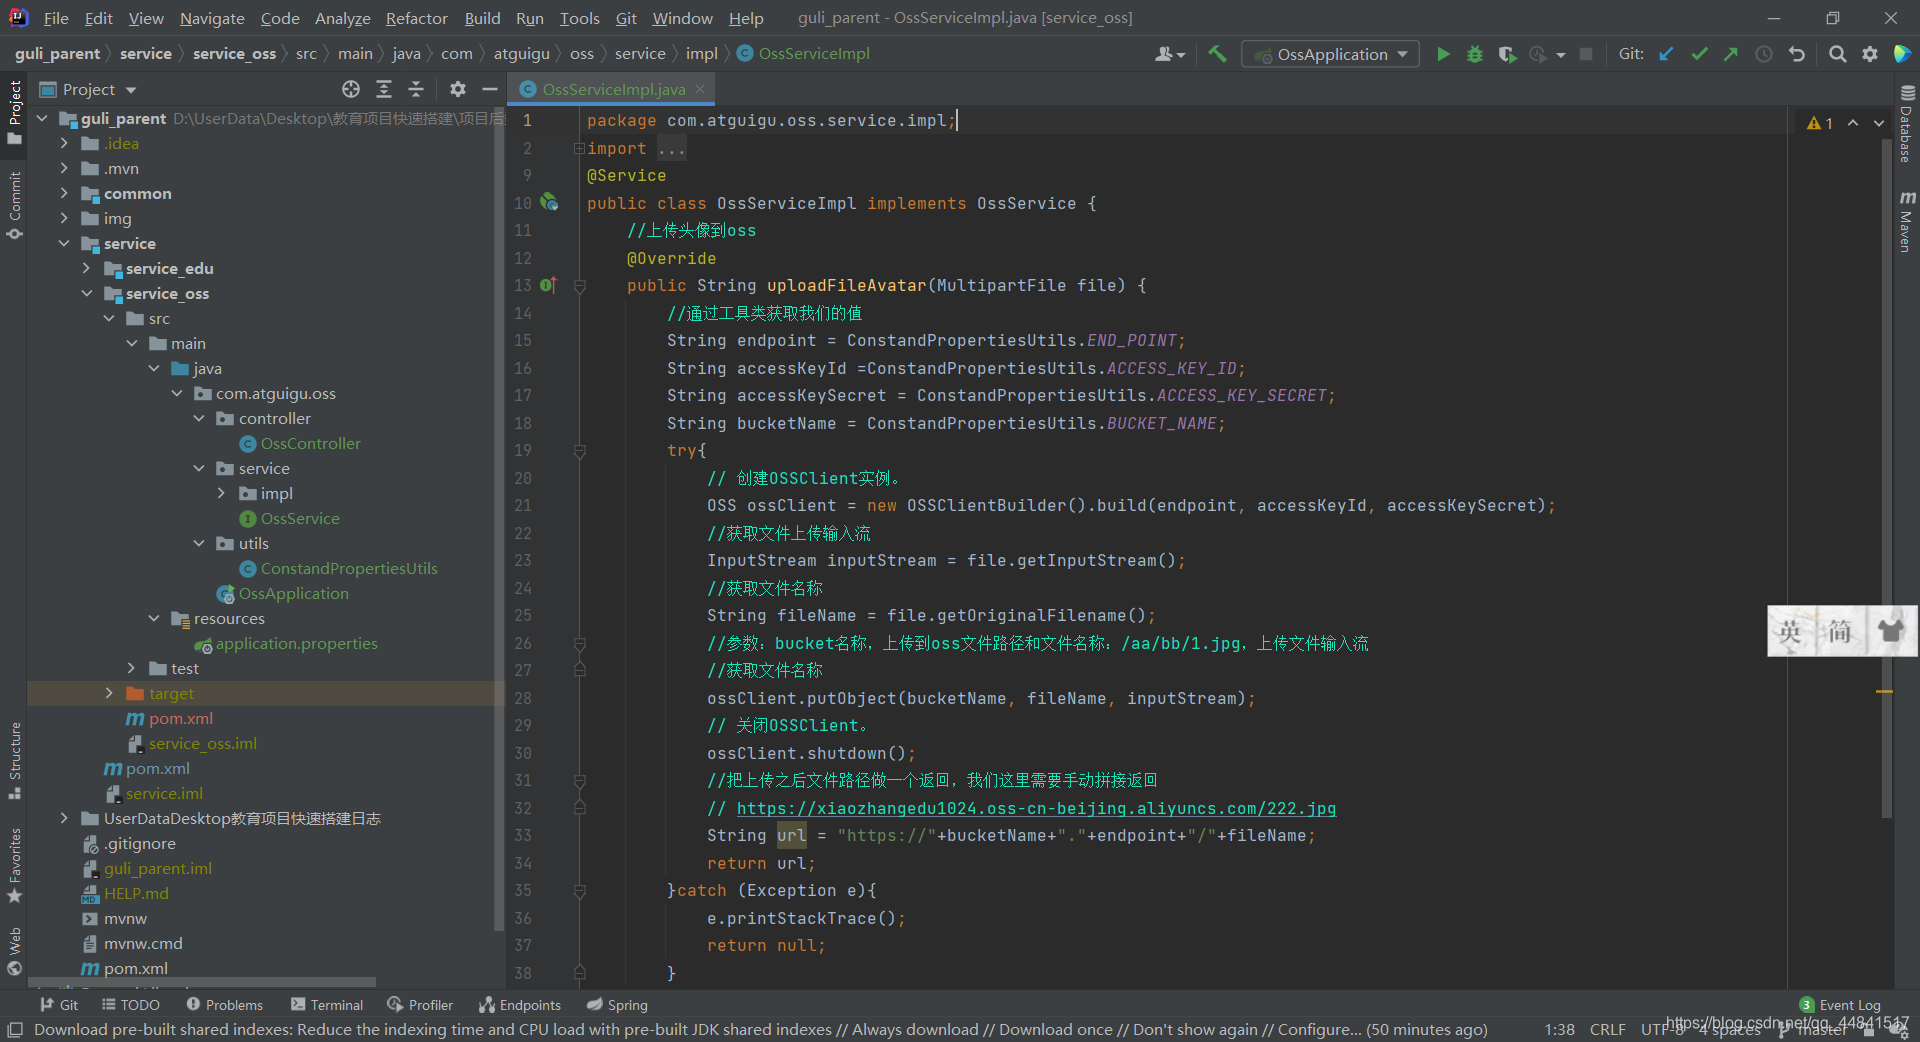The height and width of the screenshot is (1042, 1920).
Task: Stop the running process square icon
Action: (x=1586, y=54)
